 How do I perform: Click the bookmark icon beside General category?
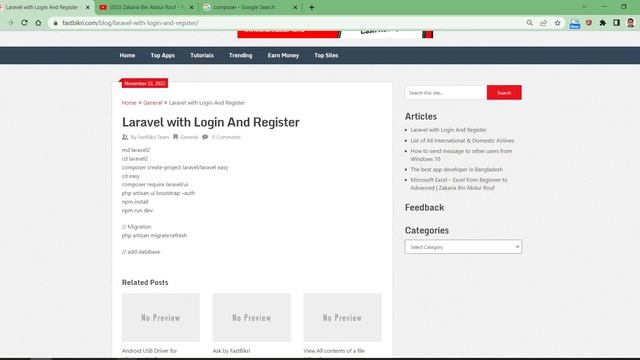(176, 137)
